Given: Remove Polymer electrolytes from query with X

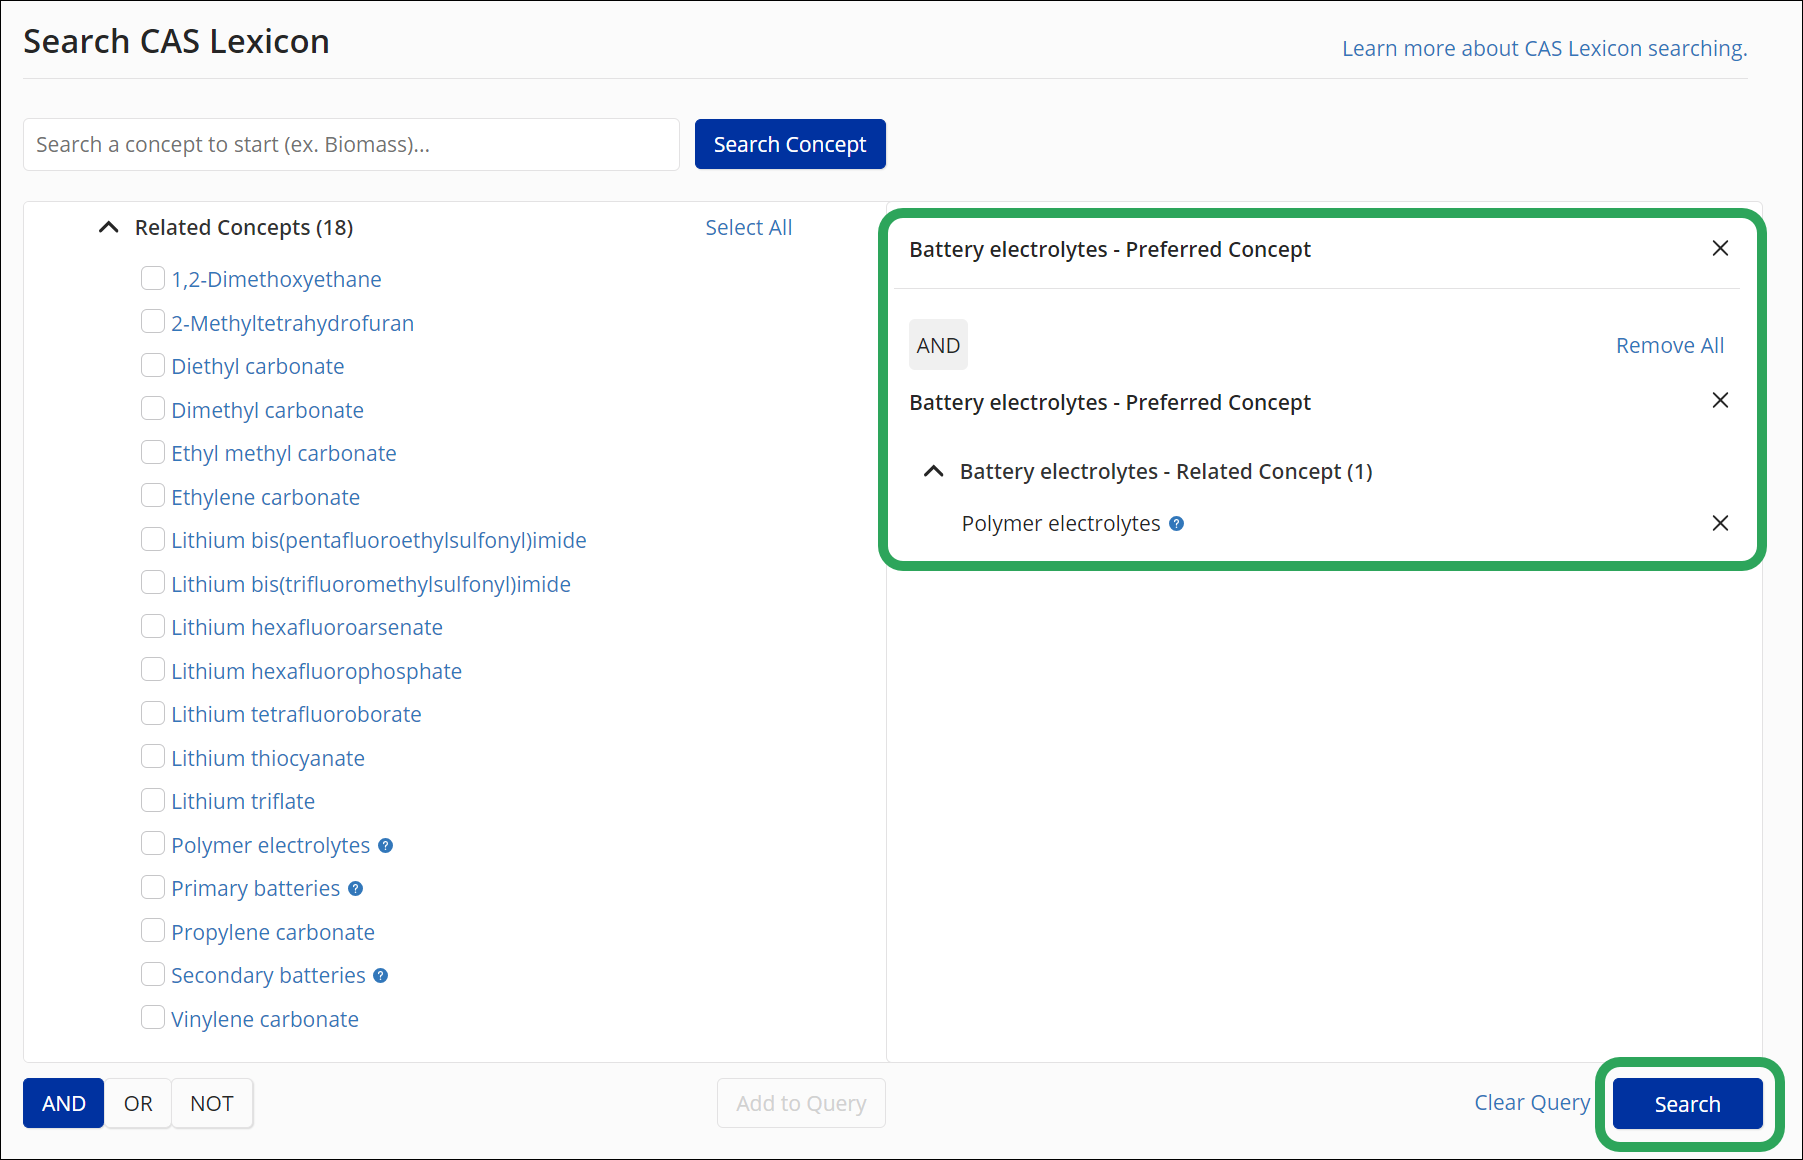Looking at the screenshot, I should tap(1720, 523).
